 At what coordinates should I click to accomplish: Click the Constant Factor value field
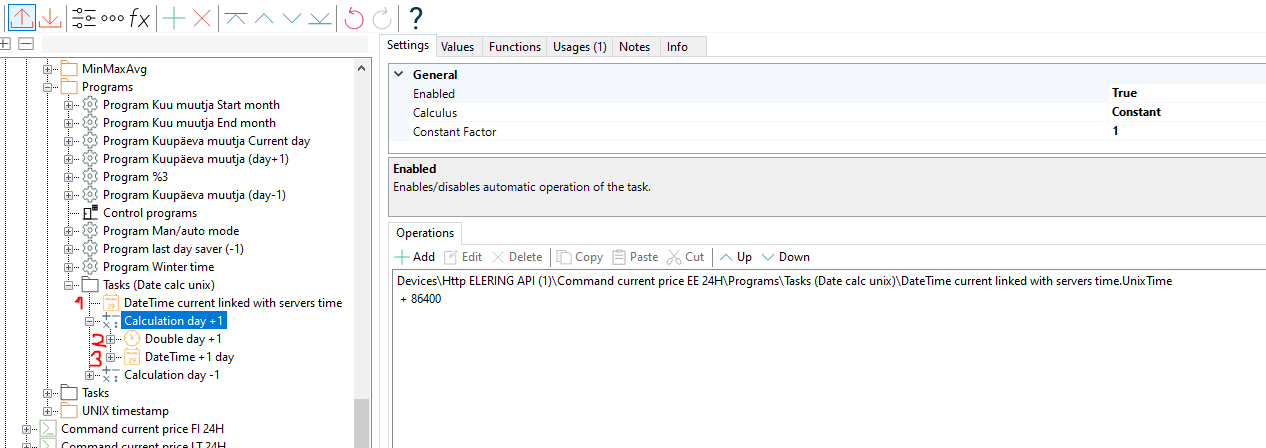[1180, 131]
